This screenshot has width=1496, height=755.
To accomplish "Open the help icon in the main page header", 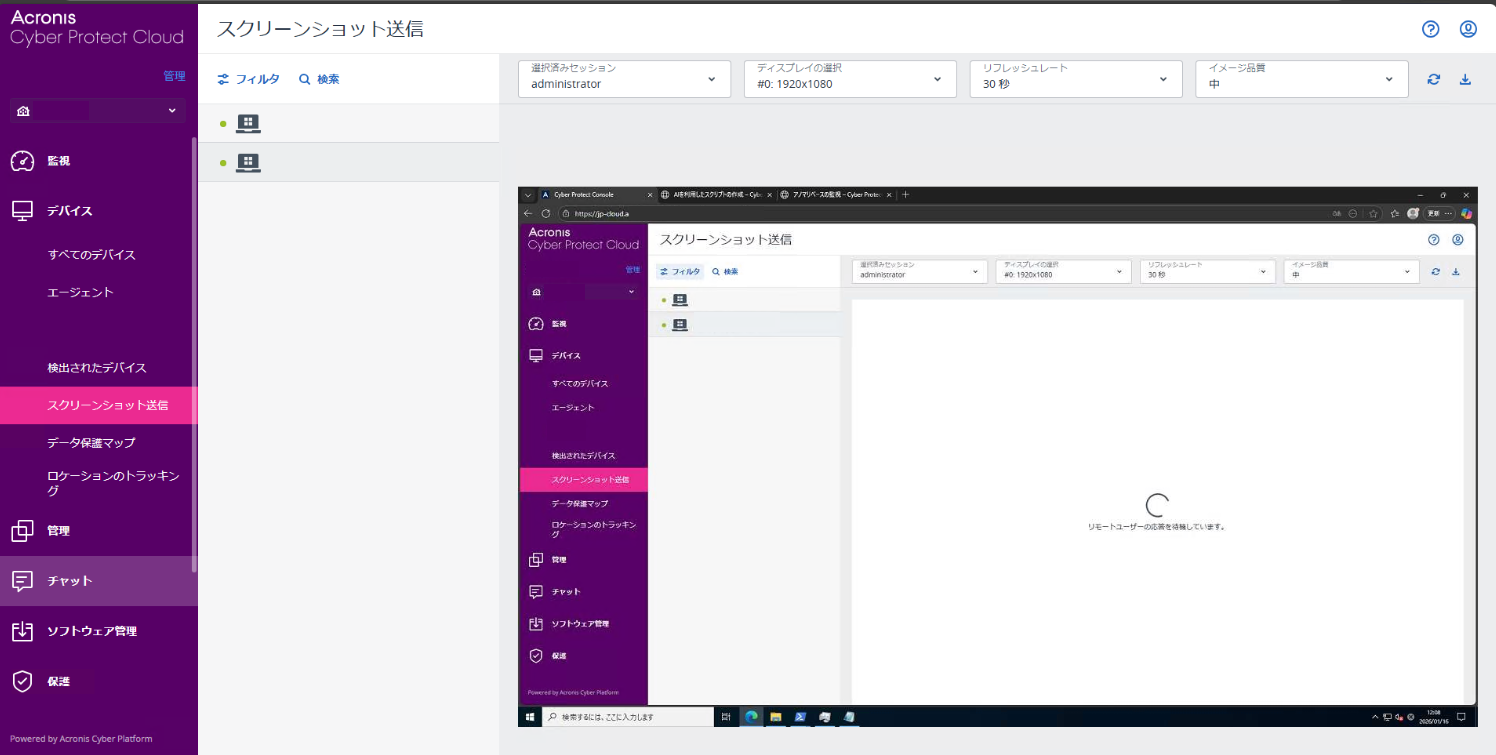I will point(1430,29).
